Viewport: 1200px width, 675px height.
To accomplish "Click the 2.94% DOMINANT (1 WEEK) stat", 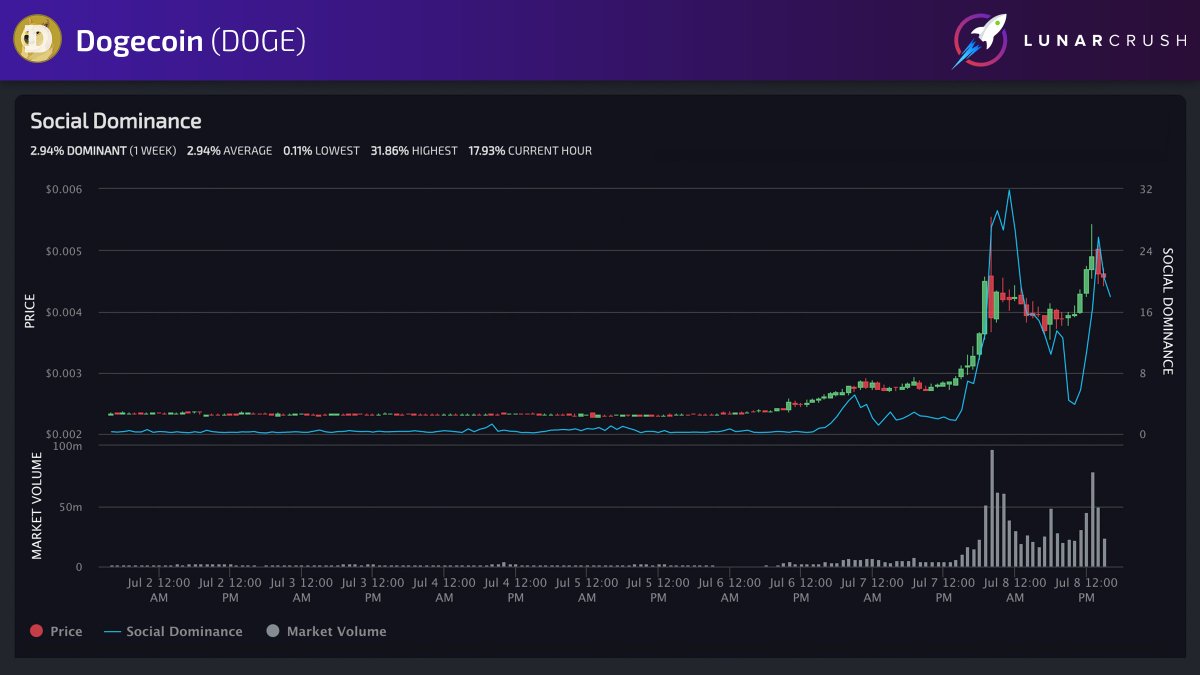I will click(x=103, y=151).
